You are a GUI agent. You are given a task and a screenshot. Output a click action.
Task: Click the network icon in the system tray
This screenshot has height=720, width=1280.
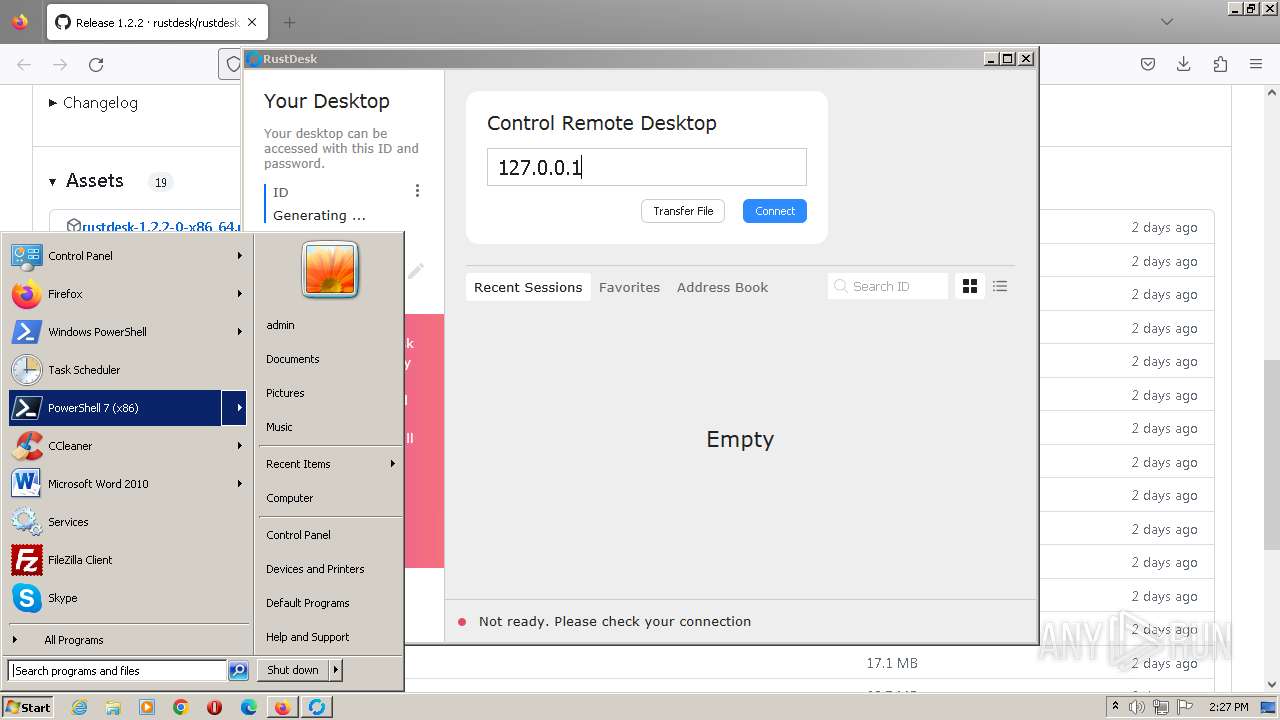point(1161,707)
